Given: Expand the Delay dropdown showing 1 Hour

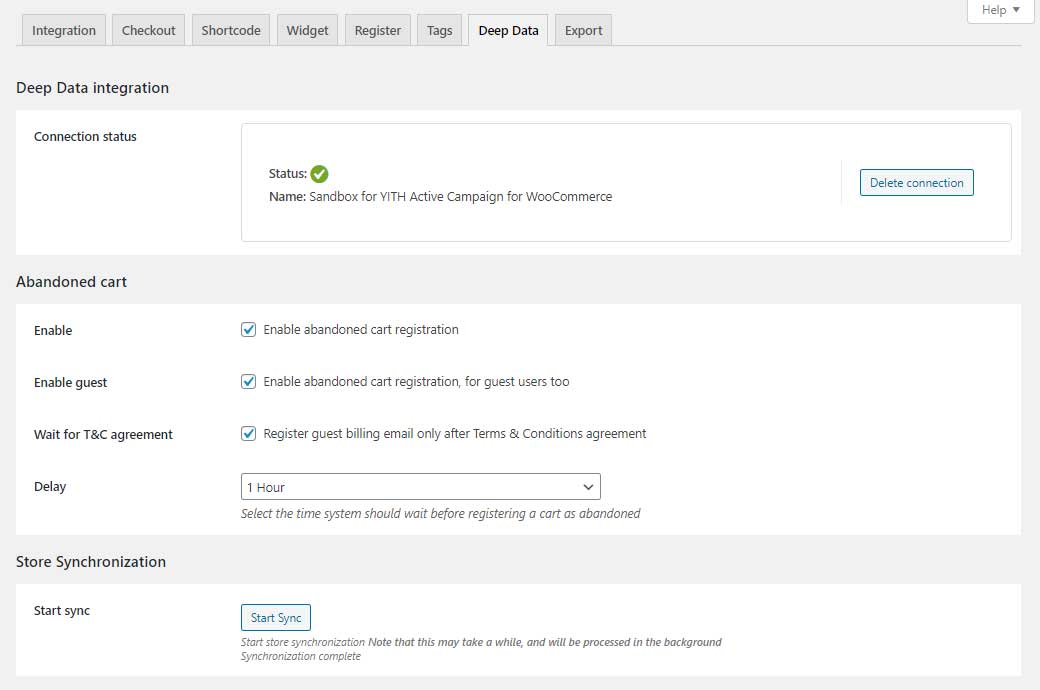Looking at the screenshot, I should (420, 487).
